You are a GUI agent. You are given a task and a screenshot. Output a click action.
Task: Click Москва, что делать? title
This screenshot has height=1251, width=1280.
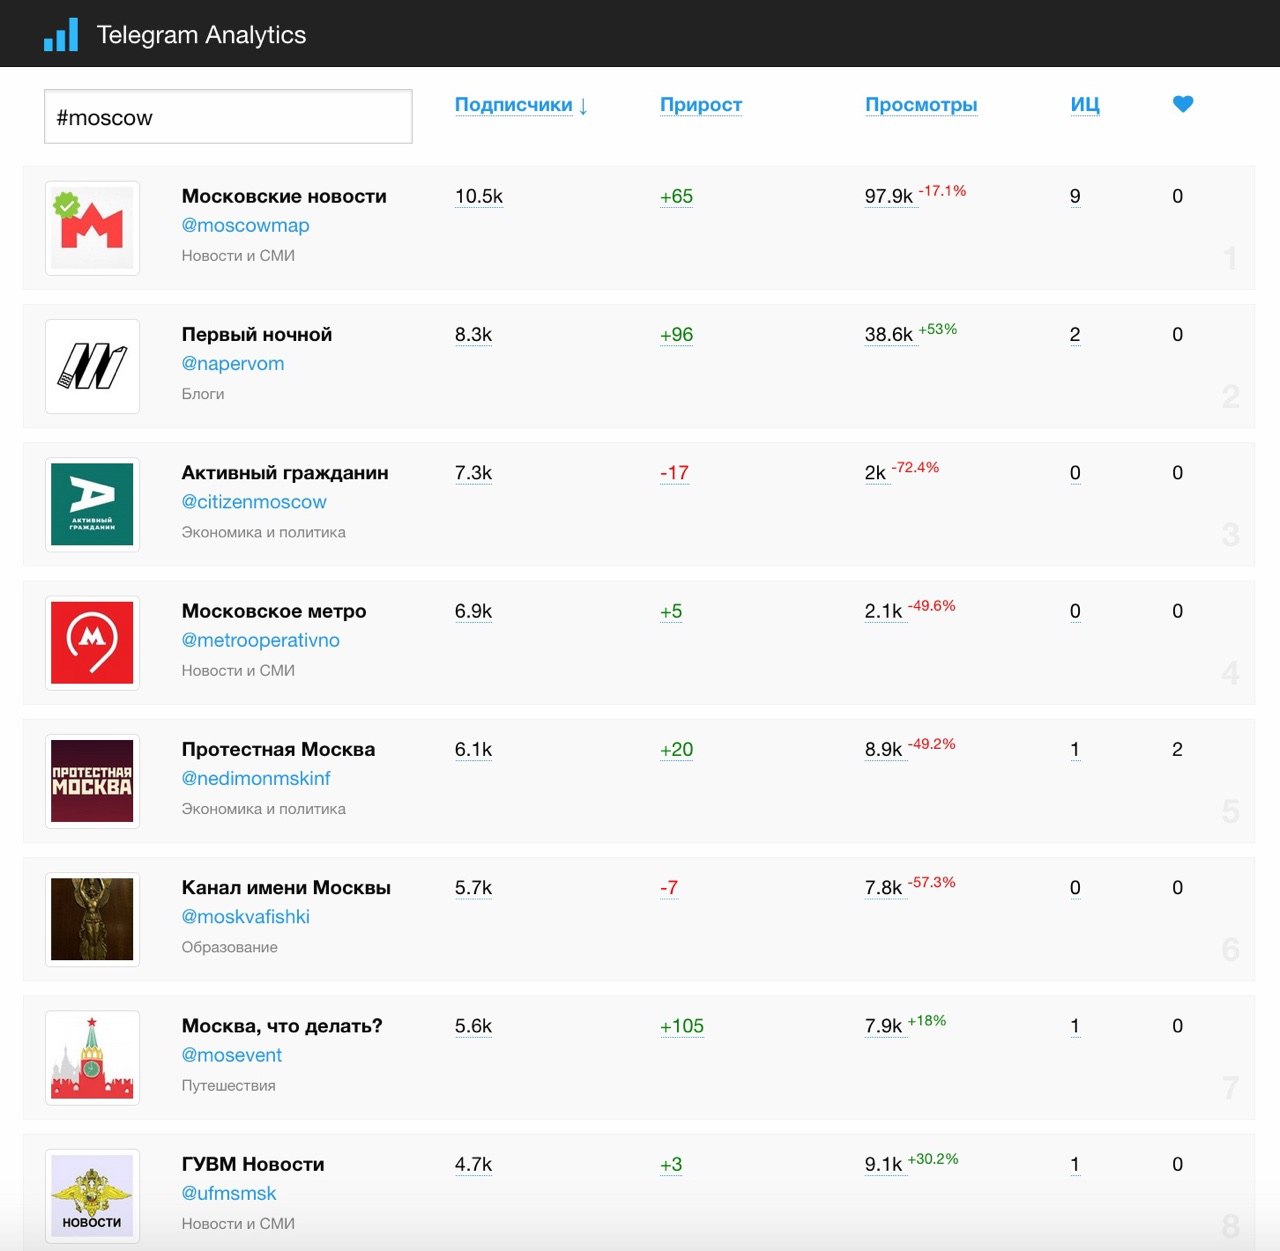(x=282, y=1026)
